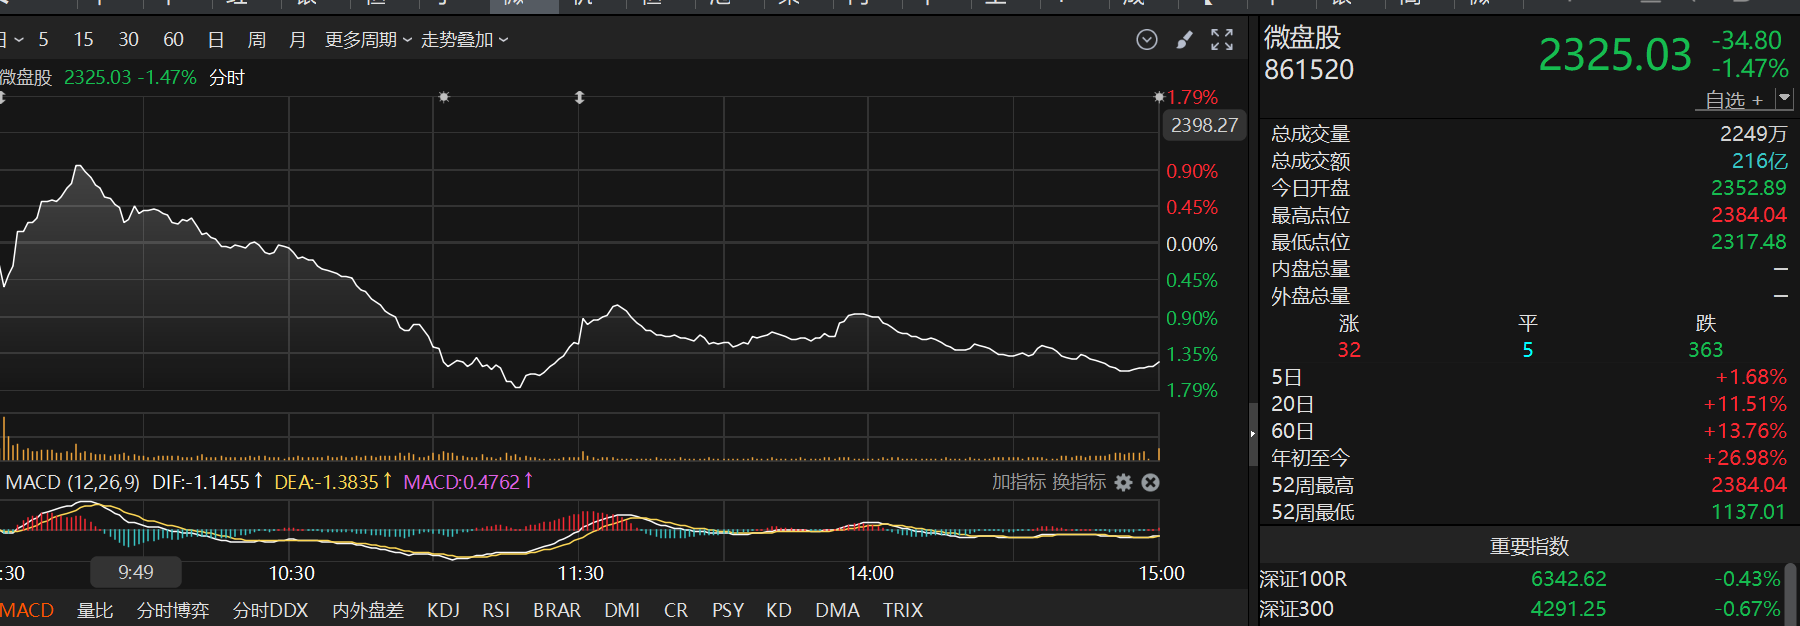Switch to the KDJ indicator tab

point(443,610)
